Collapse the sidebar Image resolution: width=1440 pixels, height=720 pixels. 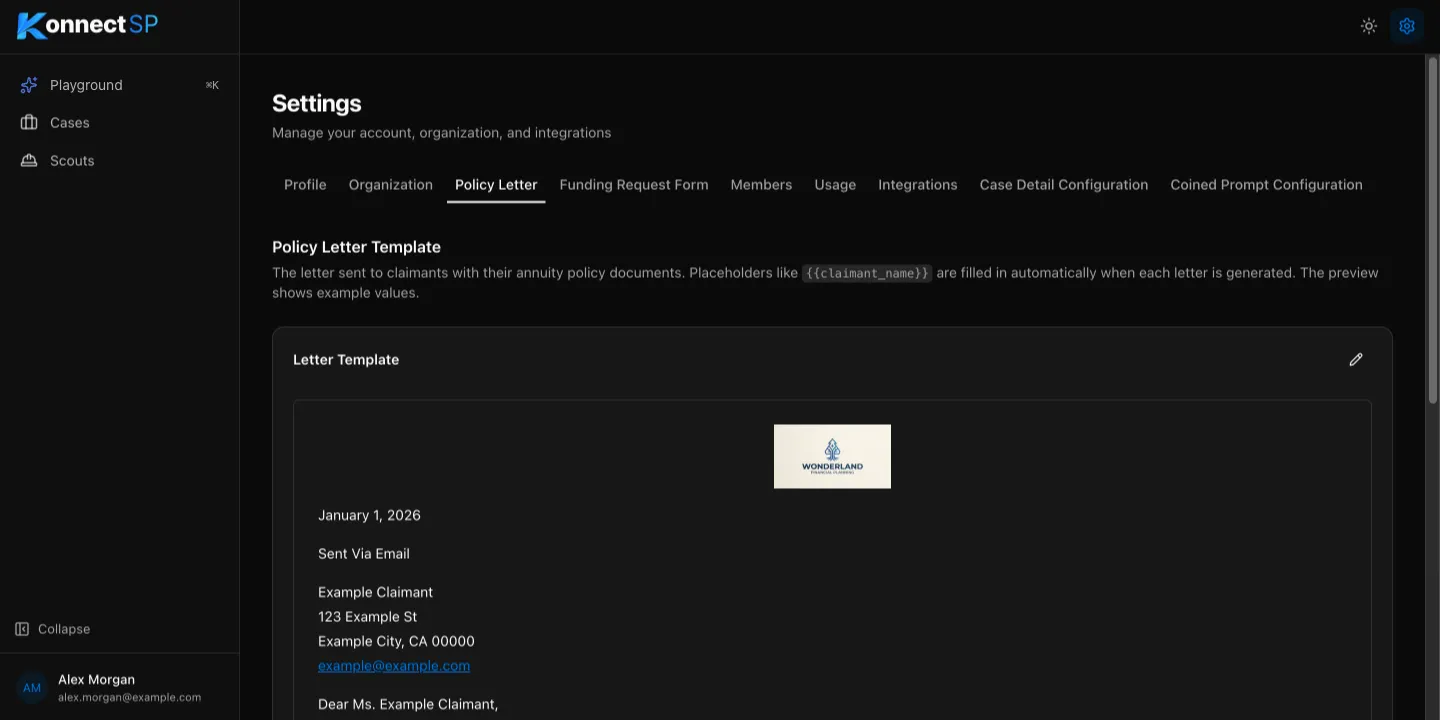point(53,629)
